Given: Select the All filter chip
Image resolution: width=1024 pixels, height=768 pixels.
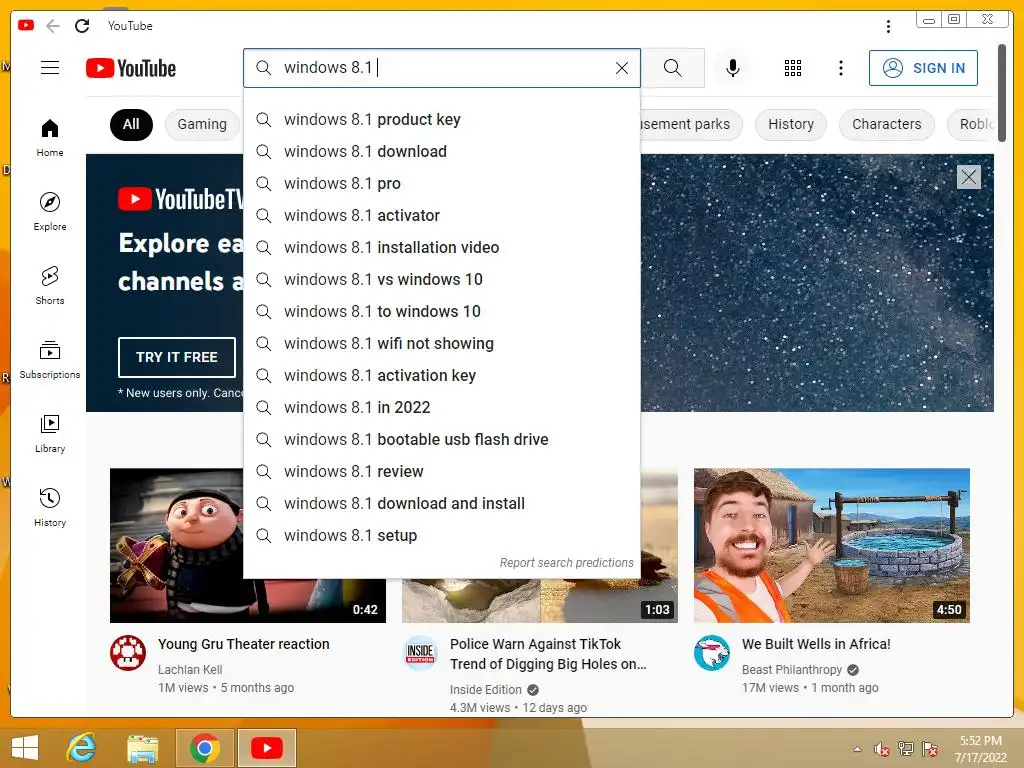Looking at the screenshot, I should [x=131, y=124].
